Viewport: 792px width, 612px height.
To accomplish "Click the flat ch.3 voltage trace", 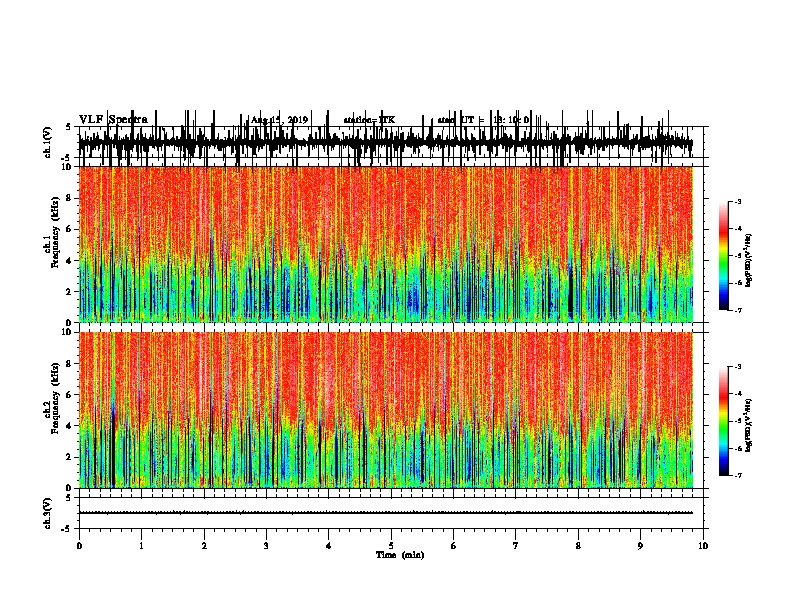I will click(386, 513).
